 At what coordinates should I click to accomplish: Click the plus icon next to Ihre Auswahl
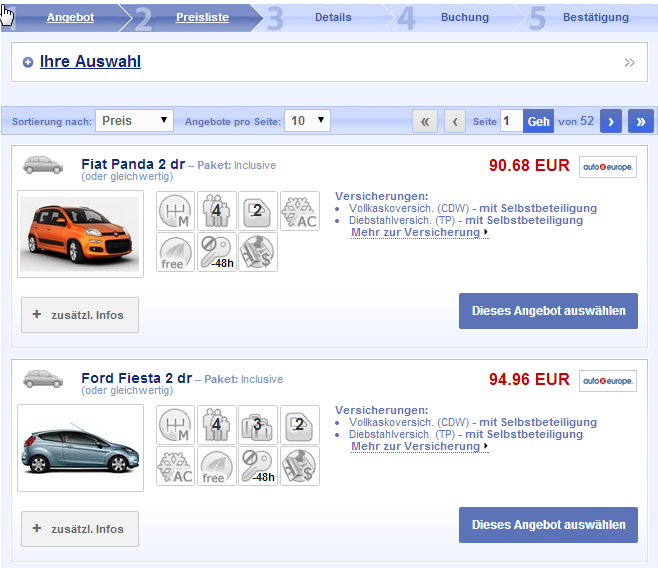click(x=28, y=63)
